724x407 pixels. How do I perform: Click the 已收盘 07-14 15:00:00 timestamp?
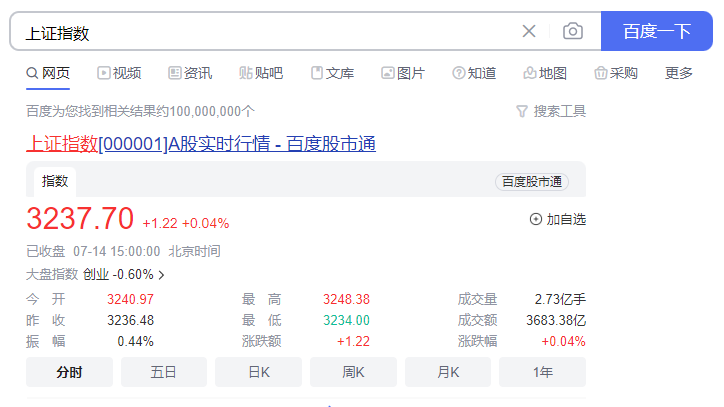click(93, 251)
